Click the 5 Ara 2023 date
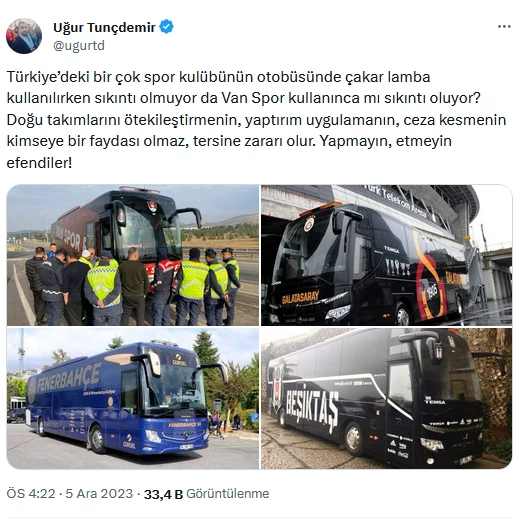520x524 pixels. point(99,494)
